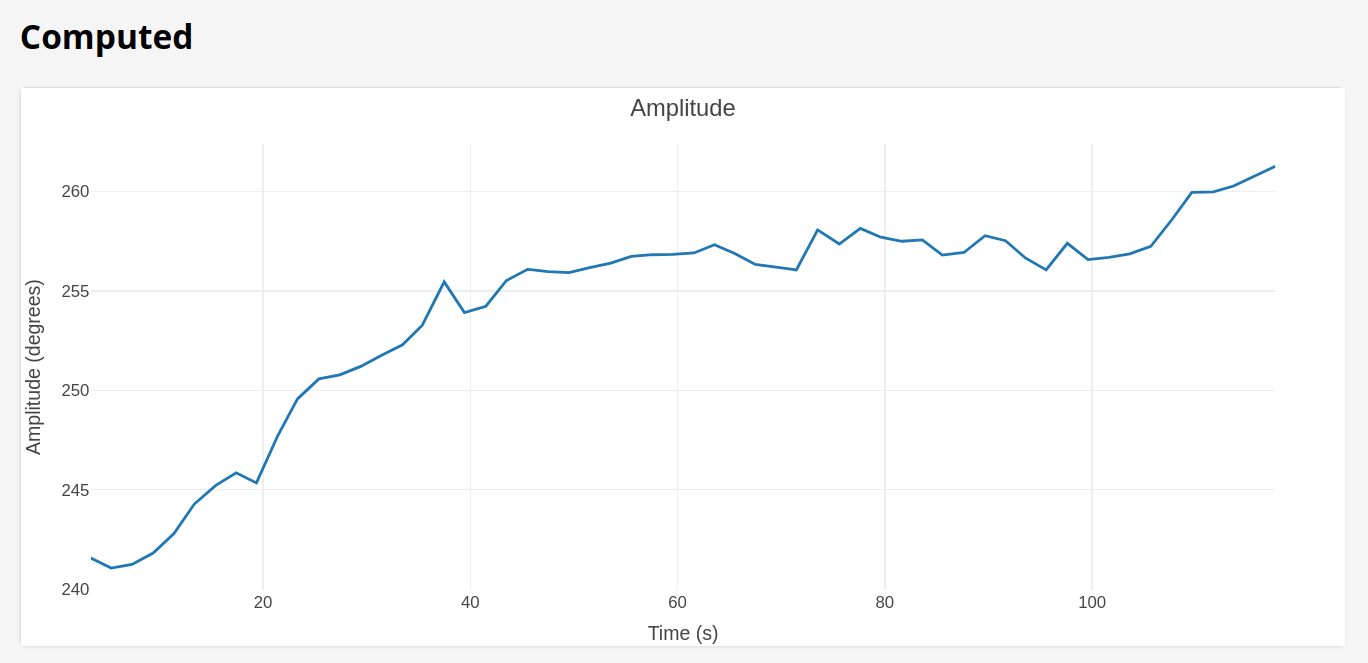Click the leftmost starting point of the line
1368x663 pixels.
(92, 558)
